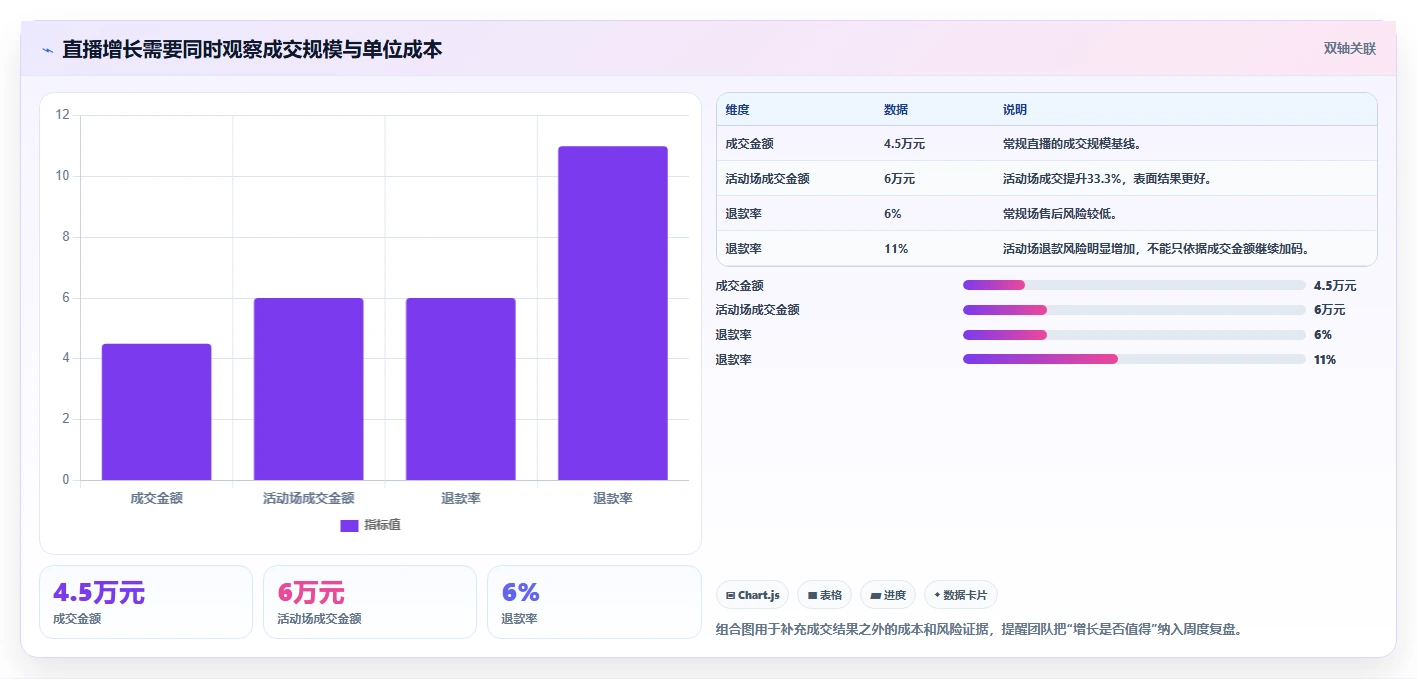This screenshot has width=1417, height=679.
Task: Click the Chart.js chip
Action: (x=752, y=595)
